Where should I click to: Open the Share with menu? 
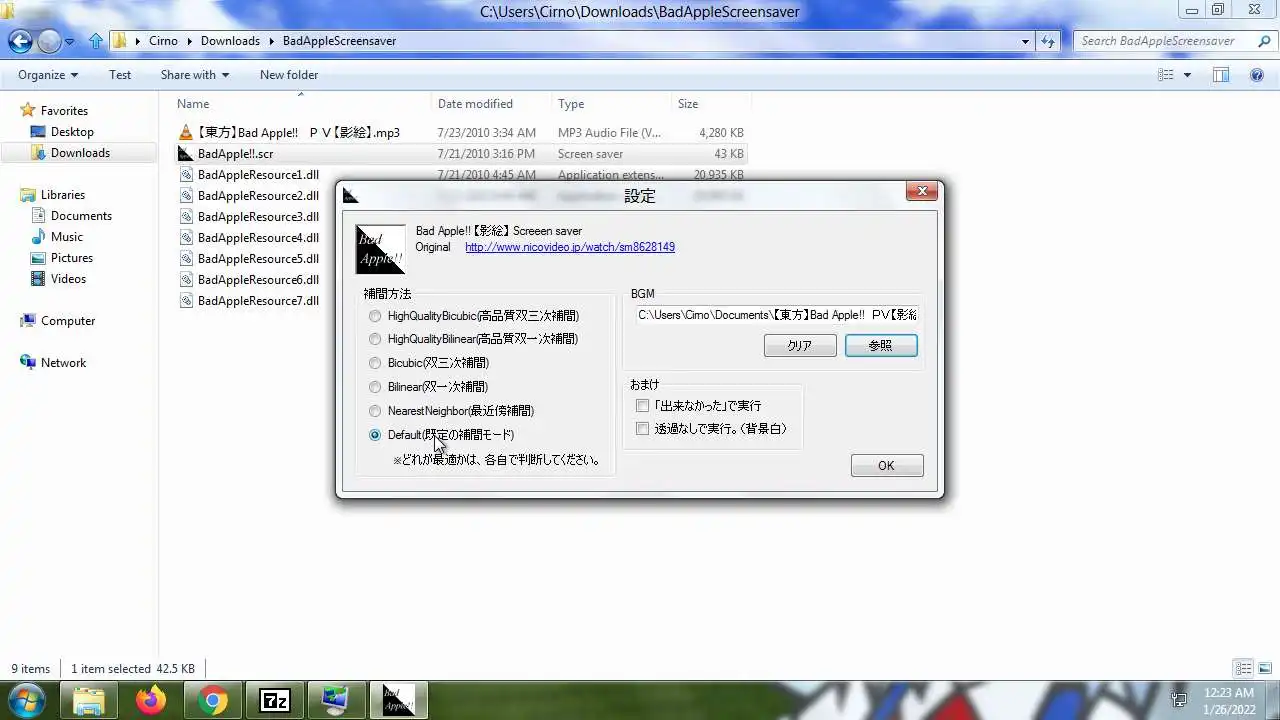click(x=195, y=75)
